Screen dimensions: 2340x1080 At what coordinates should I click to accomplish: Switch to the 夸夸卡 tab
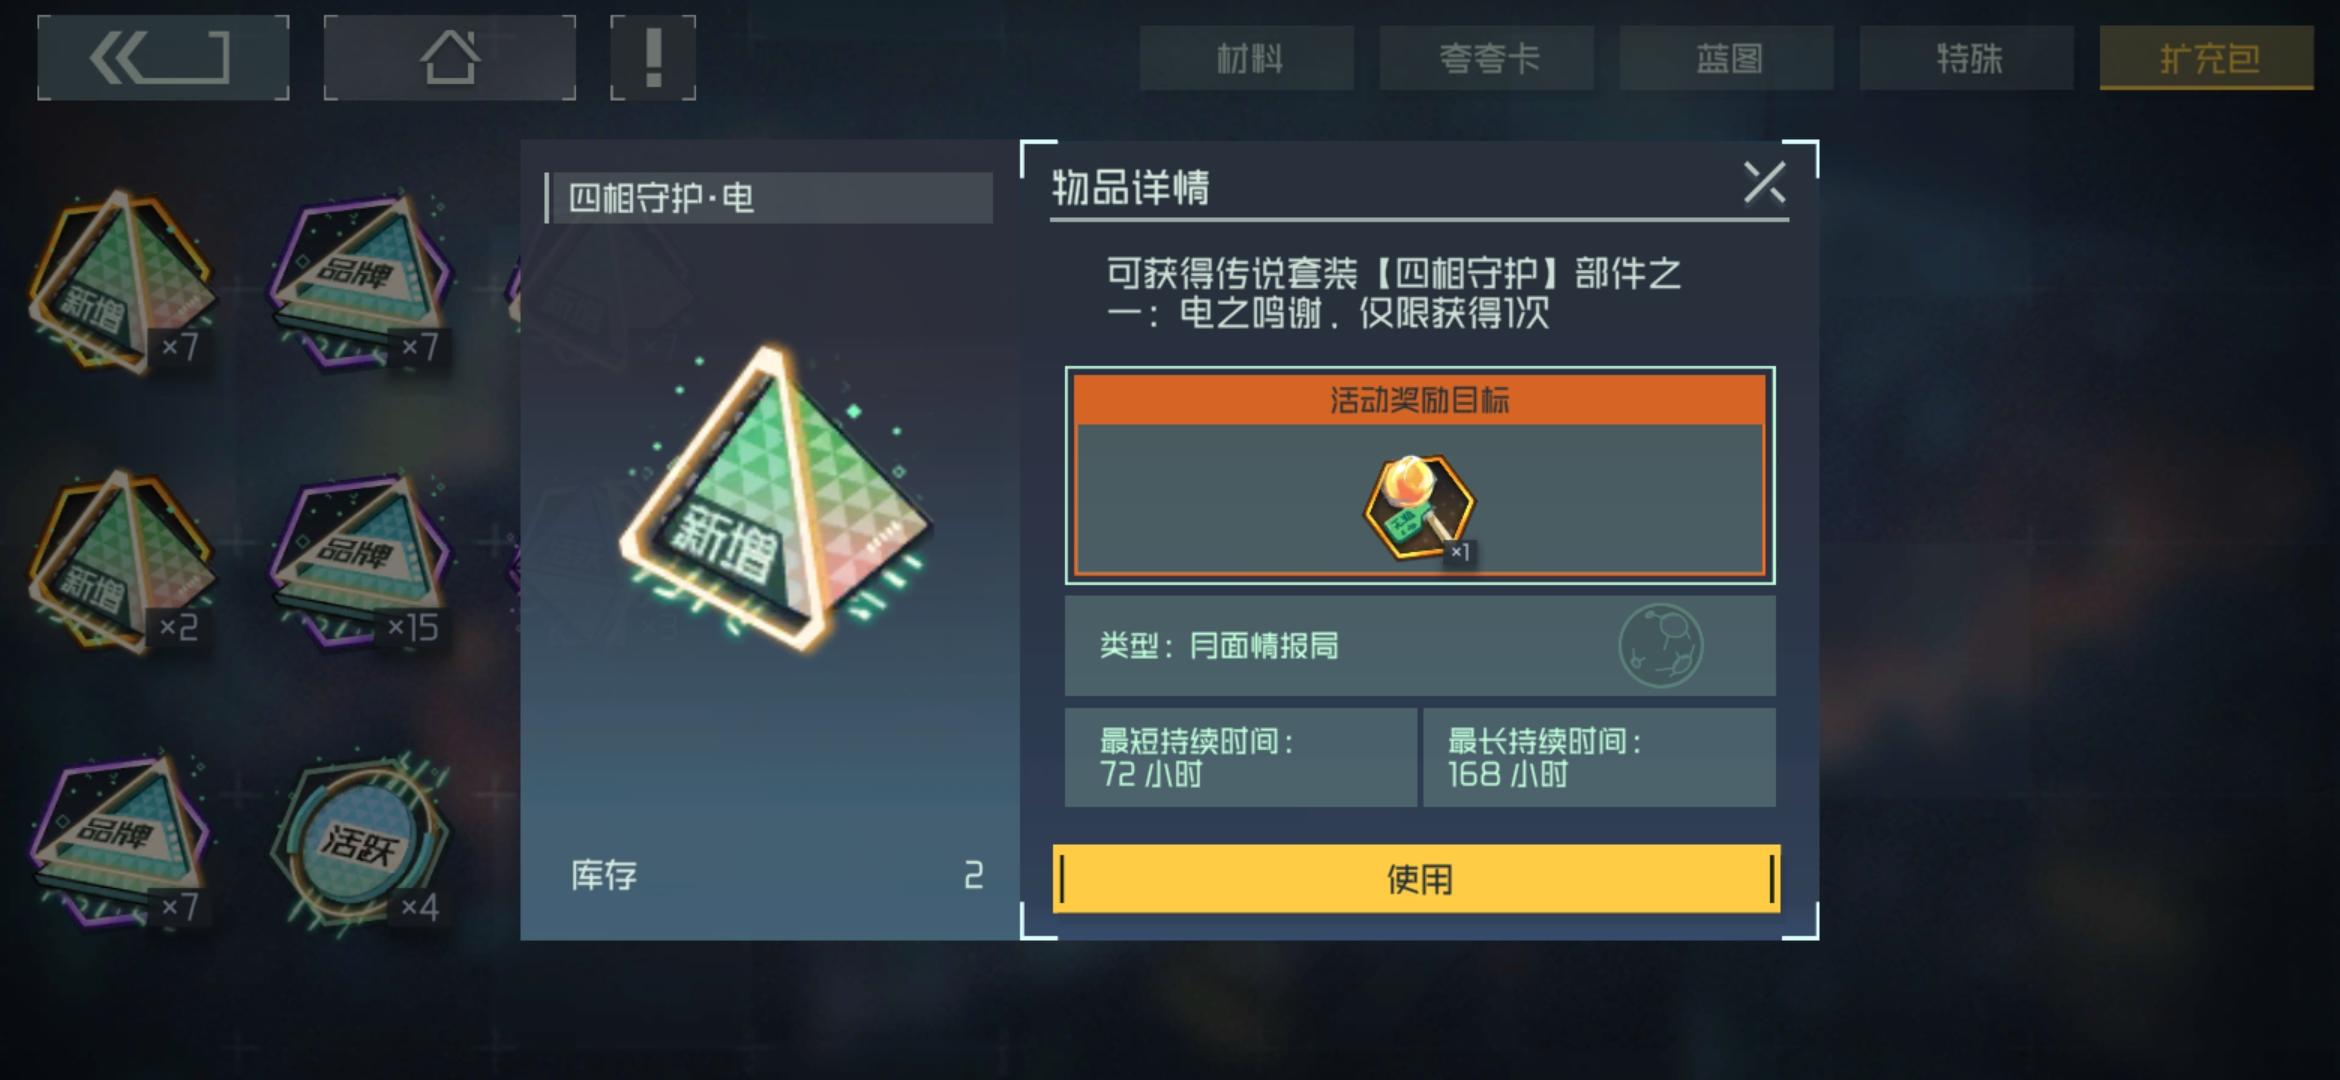point(1487,58)
